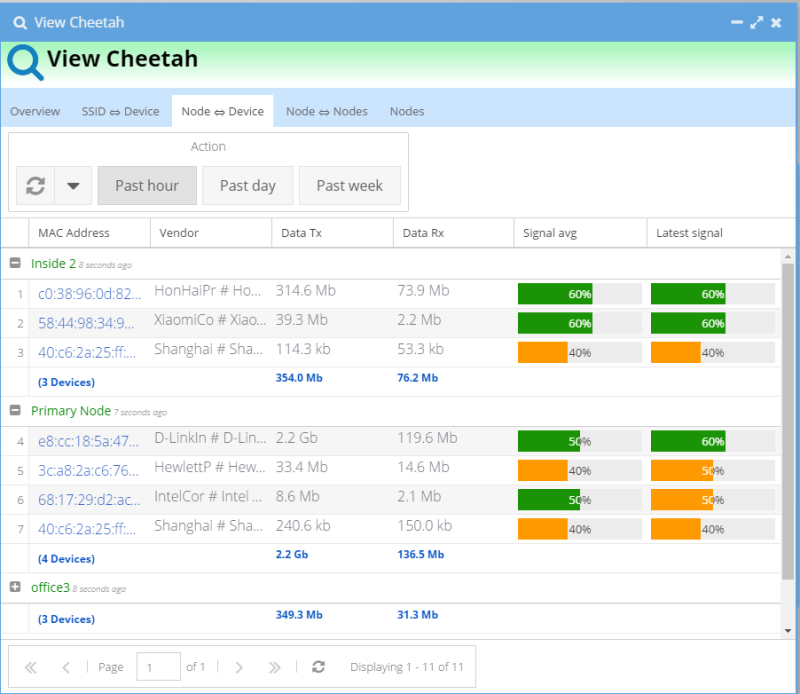Click MAC address 58:44:98:34:9...
Image resolution: width=800 pixels, height=694 pixels.
pos(86,323)
